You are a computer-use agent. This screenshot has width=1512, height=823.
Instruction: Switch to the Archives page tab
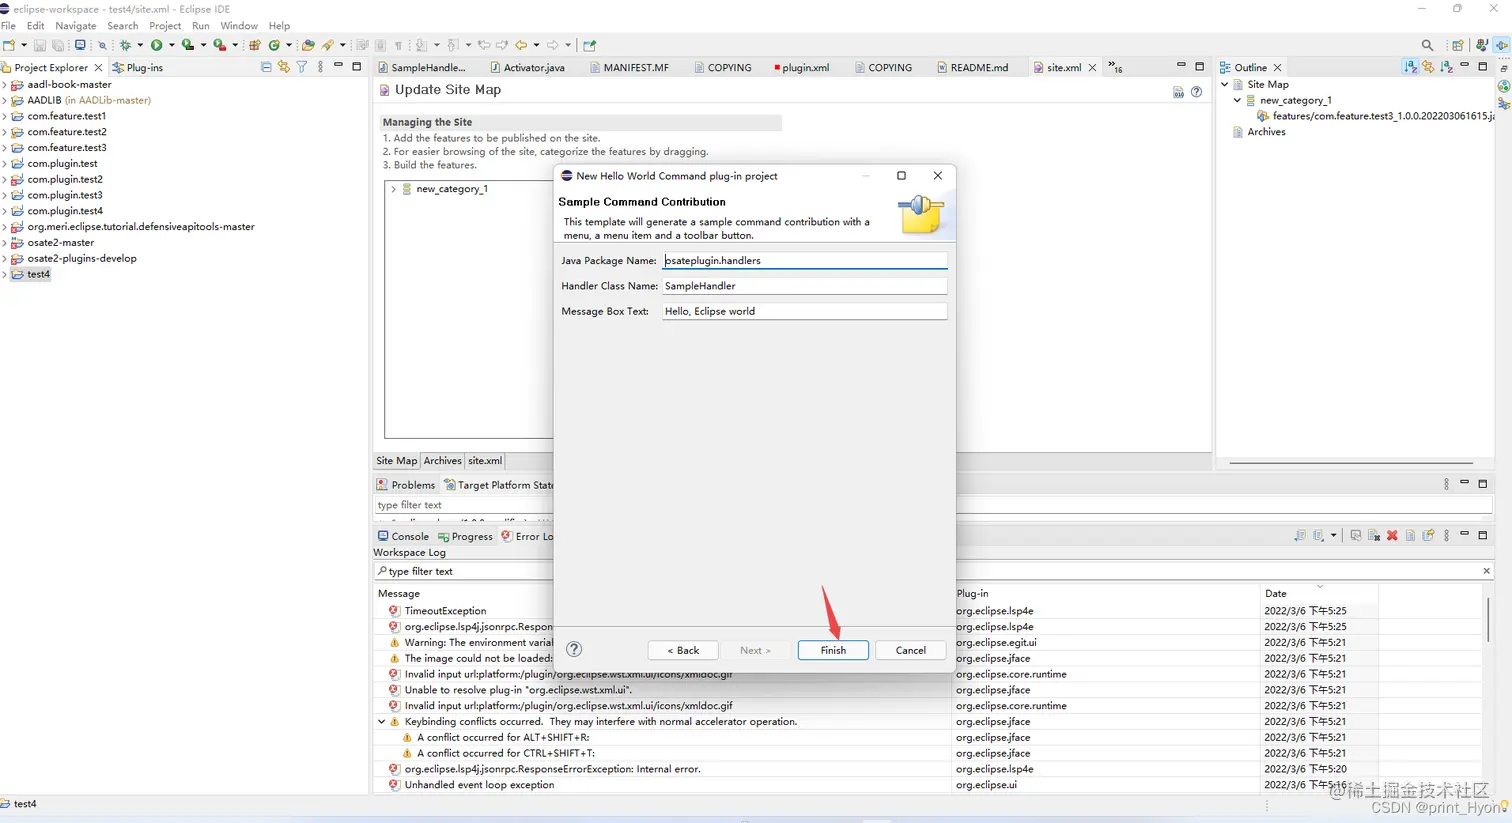[442, 461]
